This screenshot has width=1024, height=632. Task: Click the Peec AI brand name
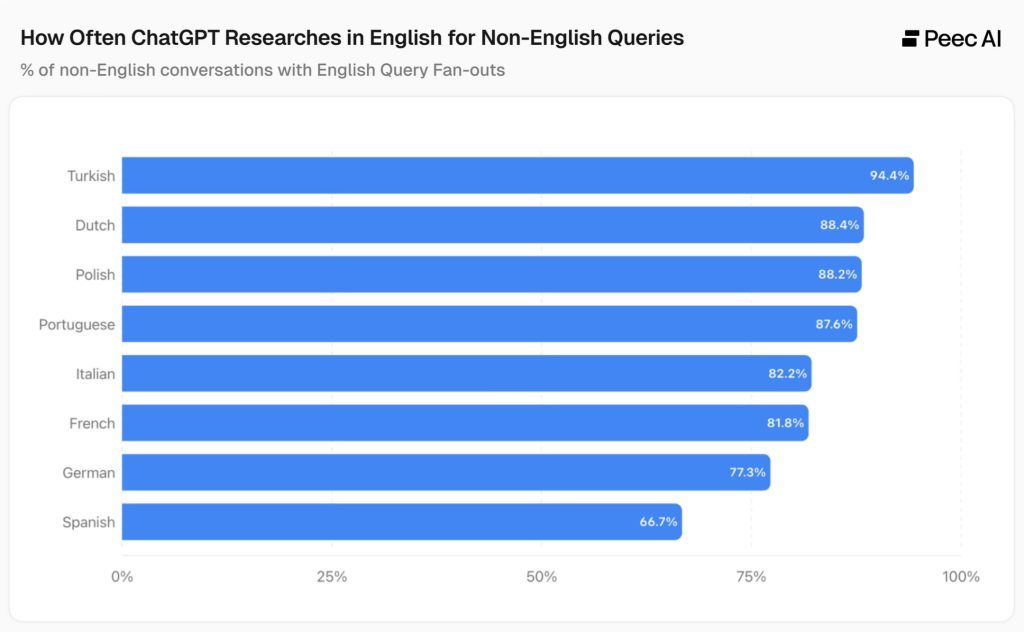click(963, 39)
